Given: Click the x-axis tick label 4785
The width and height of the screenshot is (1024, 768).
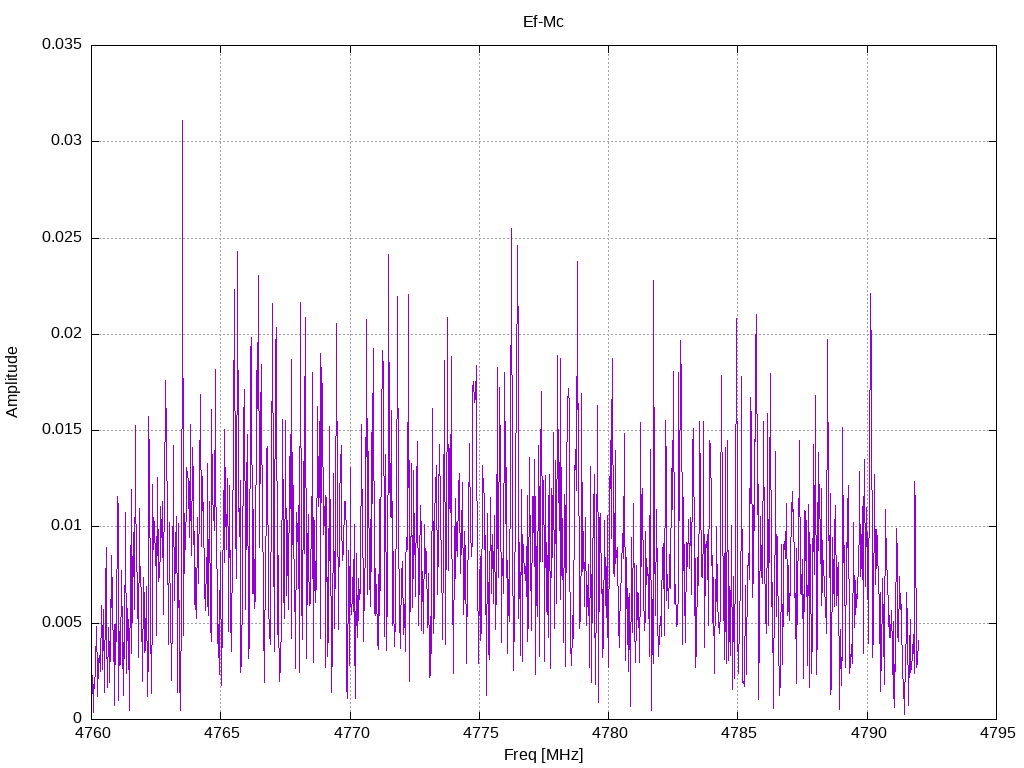Looking at the screenshot, I should point(739,733).
